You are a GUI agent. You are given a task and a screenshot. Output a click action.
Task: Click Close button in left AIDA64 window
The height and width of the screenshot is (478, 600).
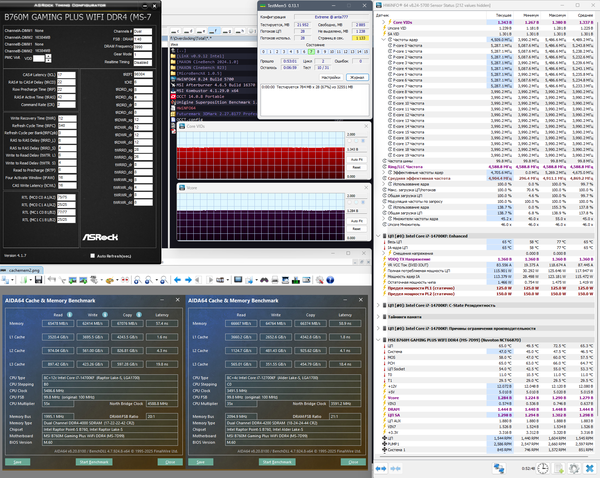[x=170, y=462]
